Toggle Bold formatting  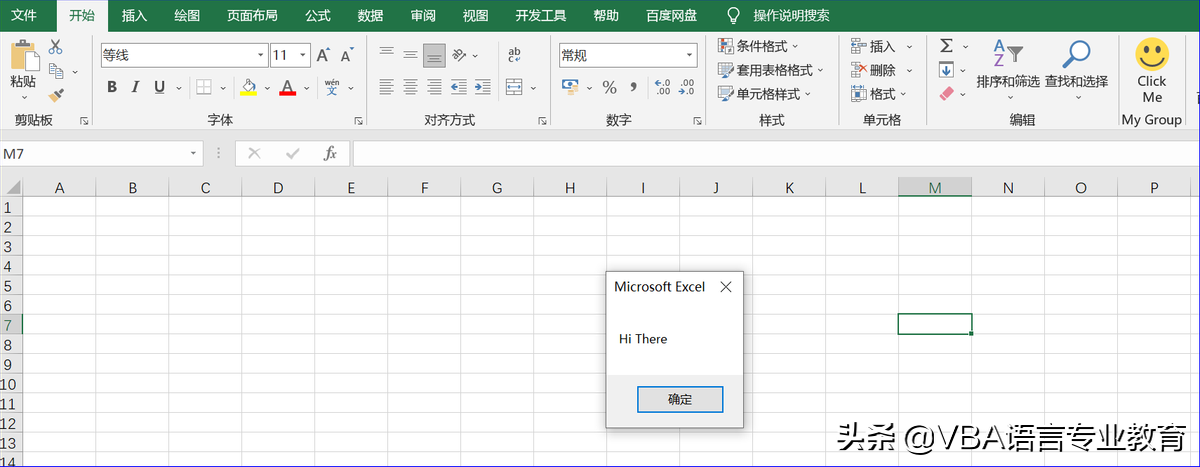coord(112,87)
